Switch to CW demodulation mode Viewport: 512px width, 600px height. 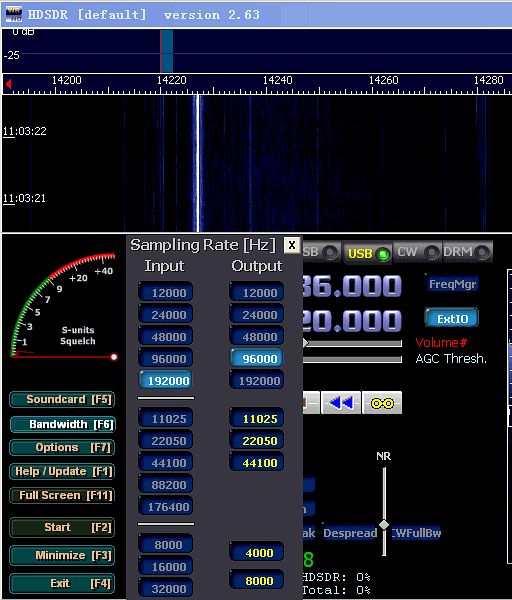417,252
